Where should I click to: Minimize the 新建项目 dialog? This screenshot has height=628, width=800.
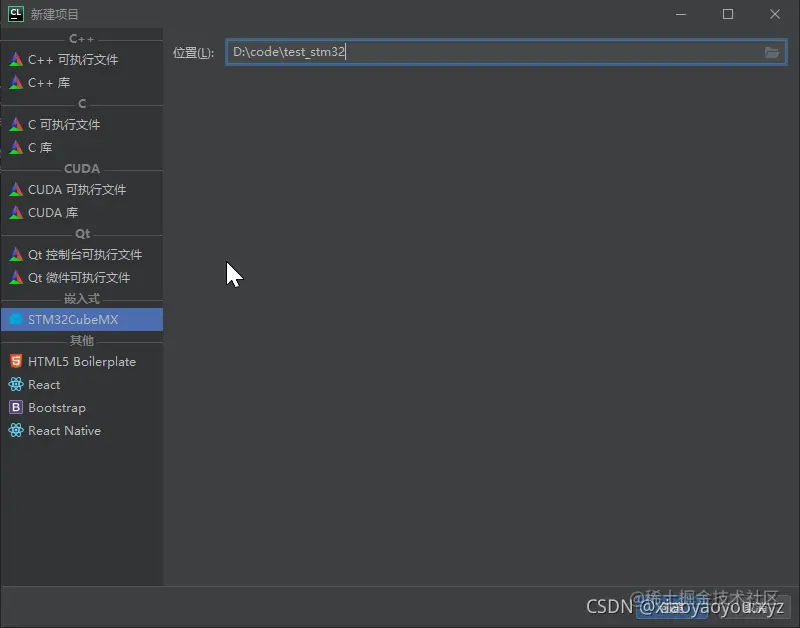tap(681, 14)
